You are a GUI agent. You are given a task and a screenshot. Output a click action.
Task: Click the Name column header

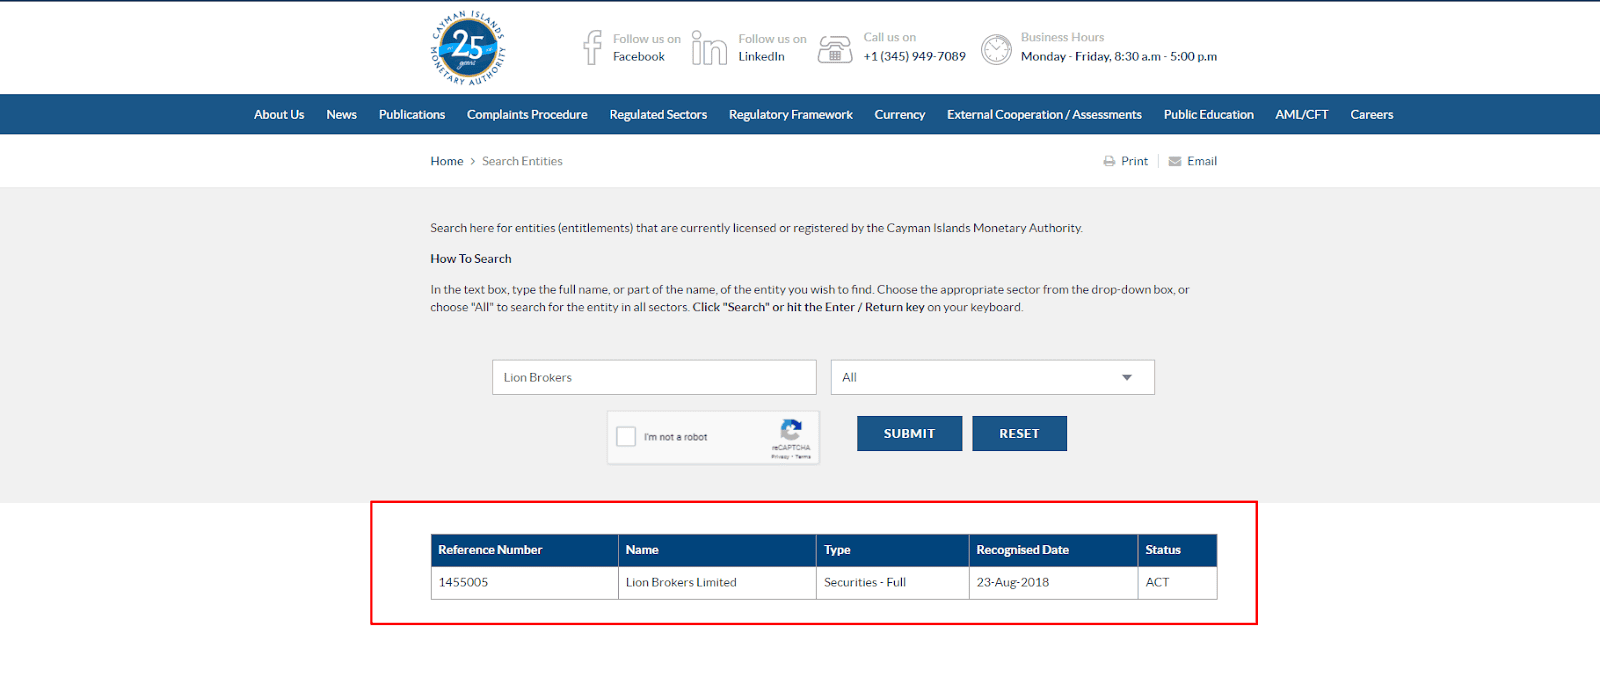tap(717, 550)
